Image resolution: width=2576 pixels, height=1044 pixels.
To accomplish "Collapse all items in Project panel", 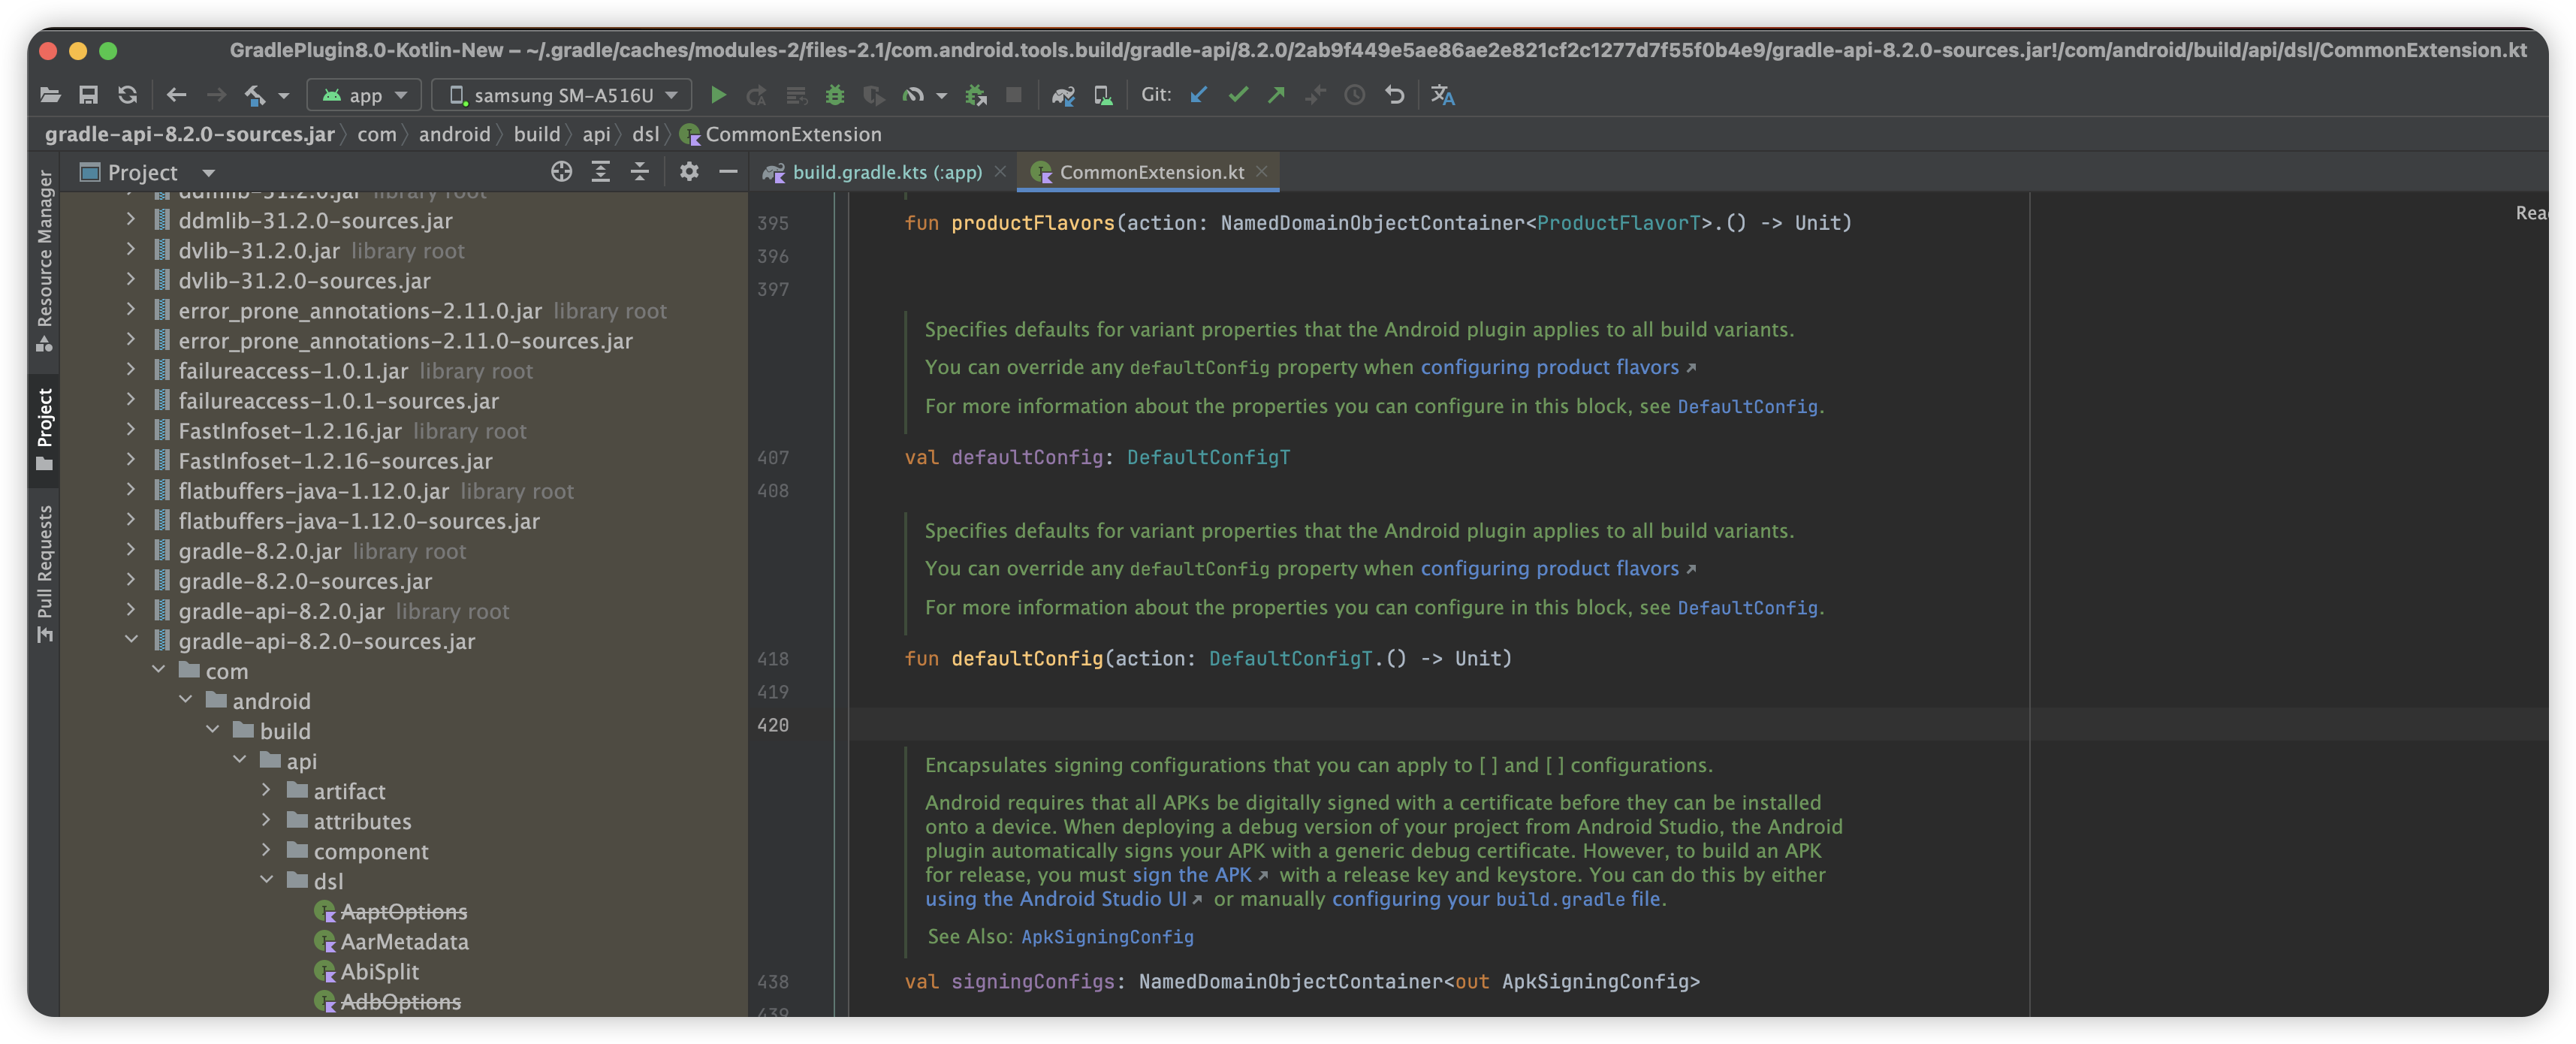I will pyautogui.click(x=640, y=172).
